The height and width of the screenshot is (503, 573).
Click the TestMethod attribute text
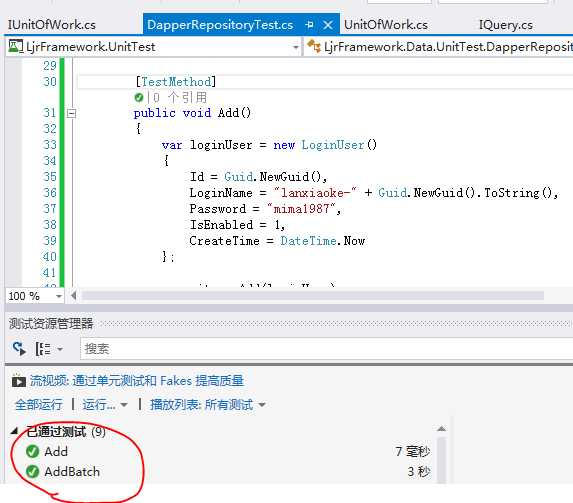(176, 82)
